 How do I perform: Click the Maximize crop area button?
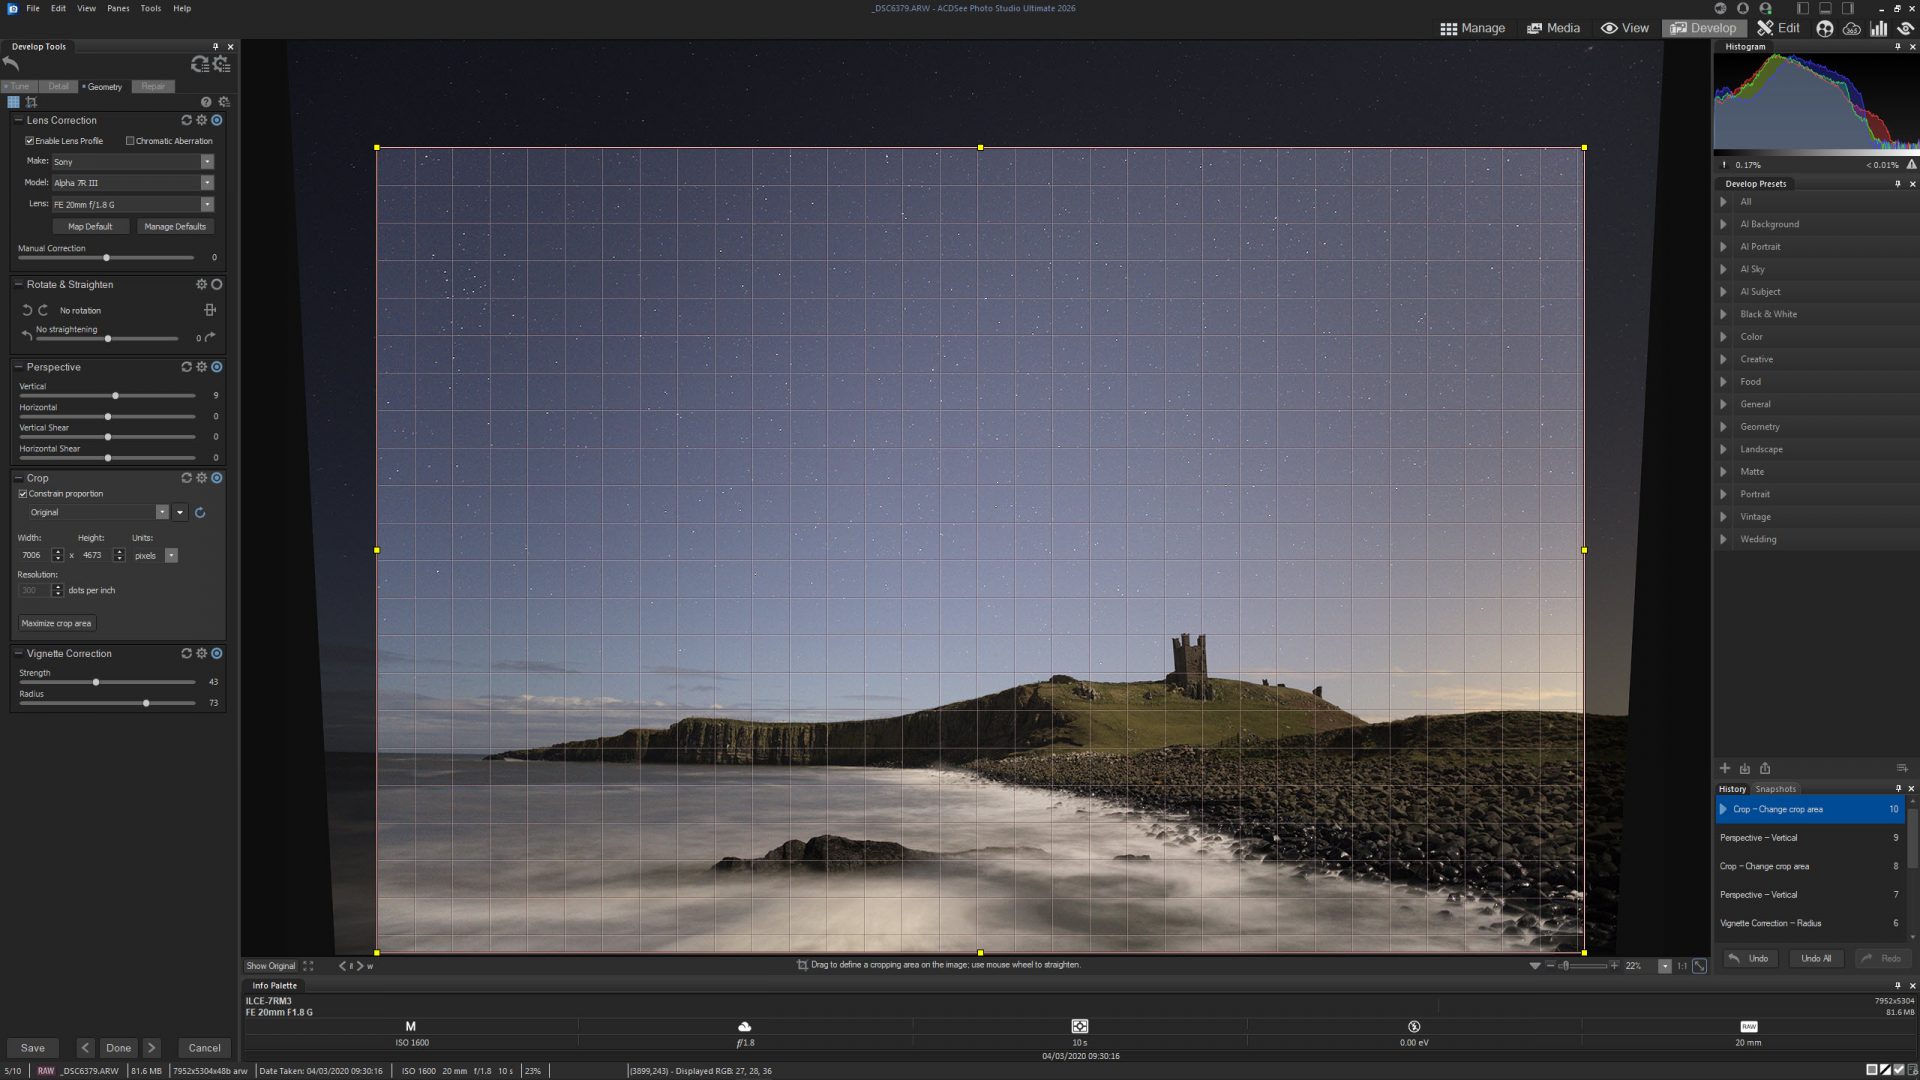pyautogui.click(x=56, y=623)
